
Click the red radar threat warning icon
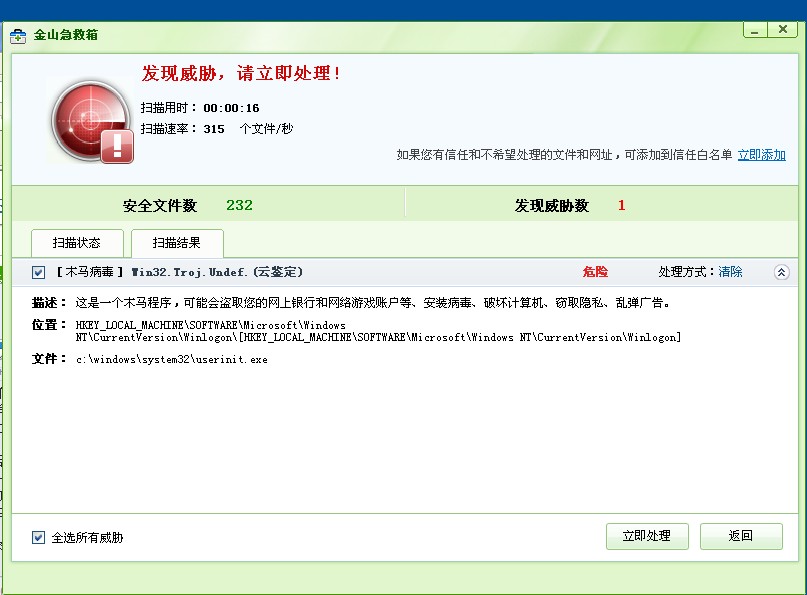pyautogui.click(x=92, y=121)
